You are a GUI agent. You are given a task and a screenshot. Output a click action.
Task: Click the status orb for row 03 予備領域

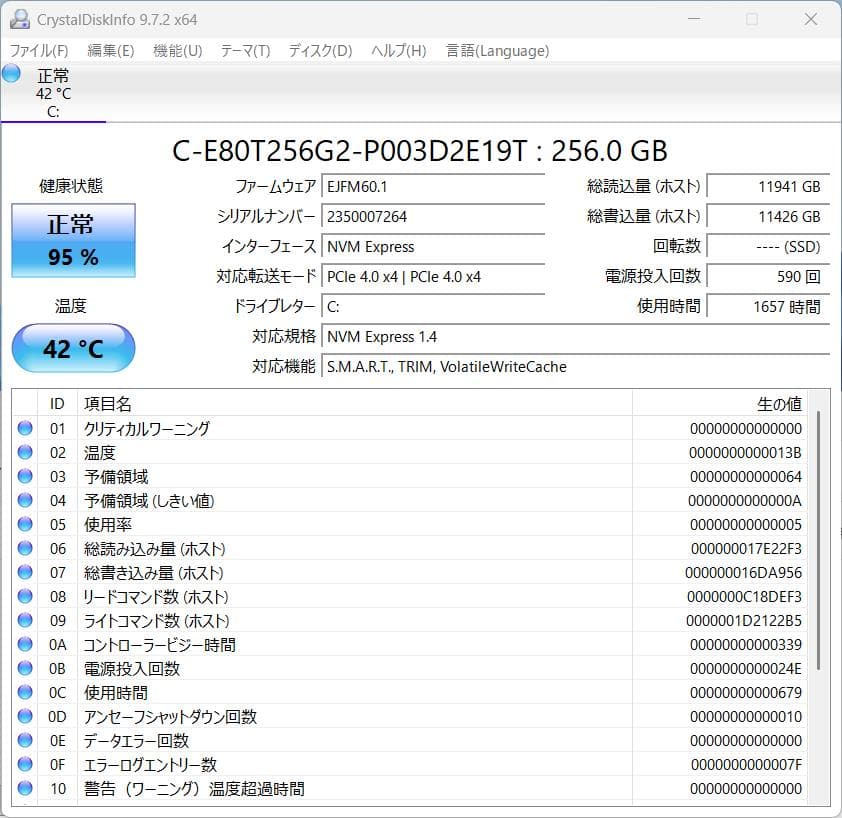tap(25, 476)
